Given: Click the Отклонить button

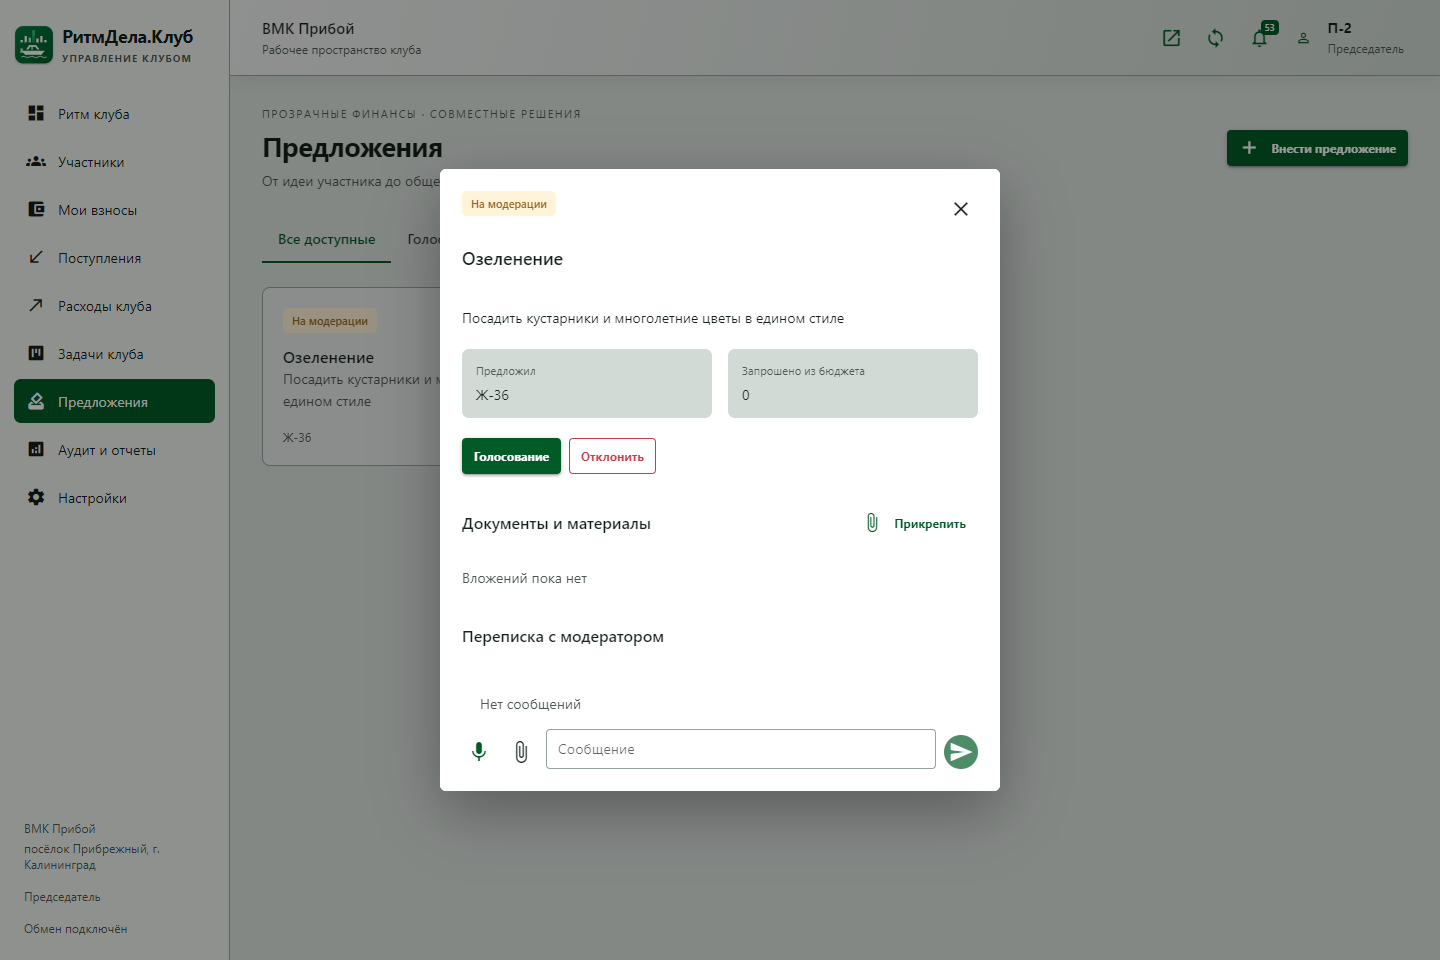Looking at the screenshot, I should tap(612, 456).
